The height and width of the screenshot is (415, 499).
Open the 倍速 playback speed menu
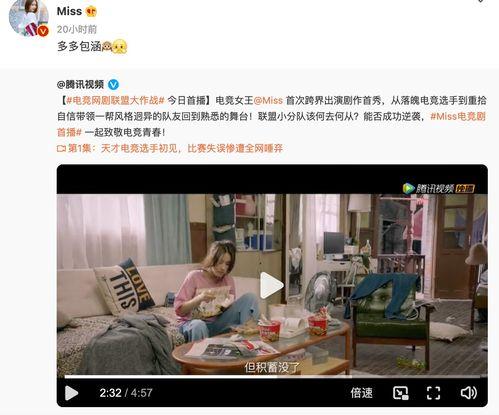pyautogui.click(x=361, y=393)
